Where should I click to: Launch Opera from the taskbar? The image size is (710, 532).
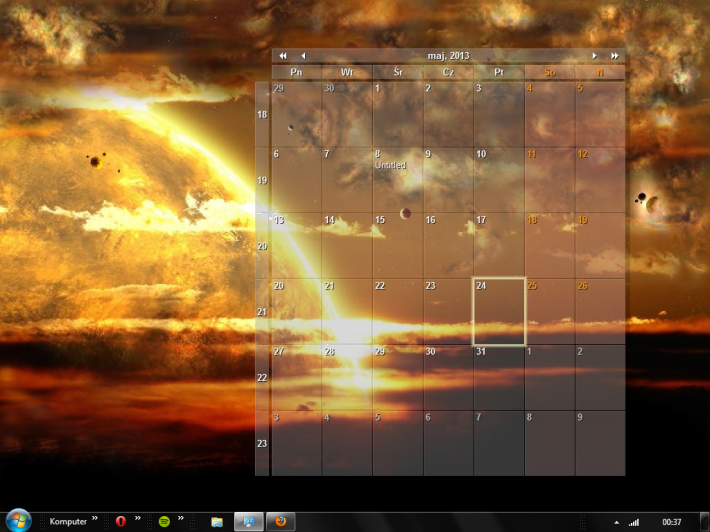click(120, 522)
